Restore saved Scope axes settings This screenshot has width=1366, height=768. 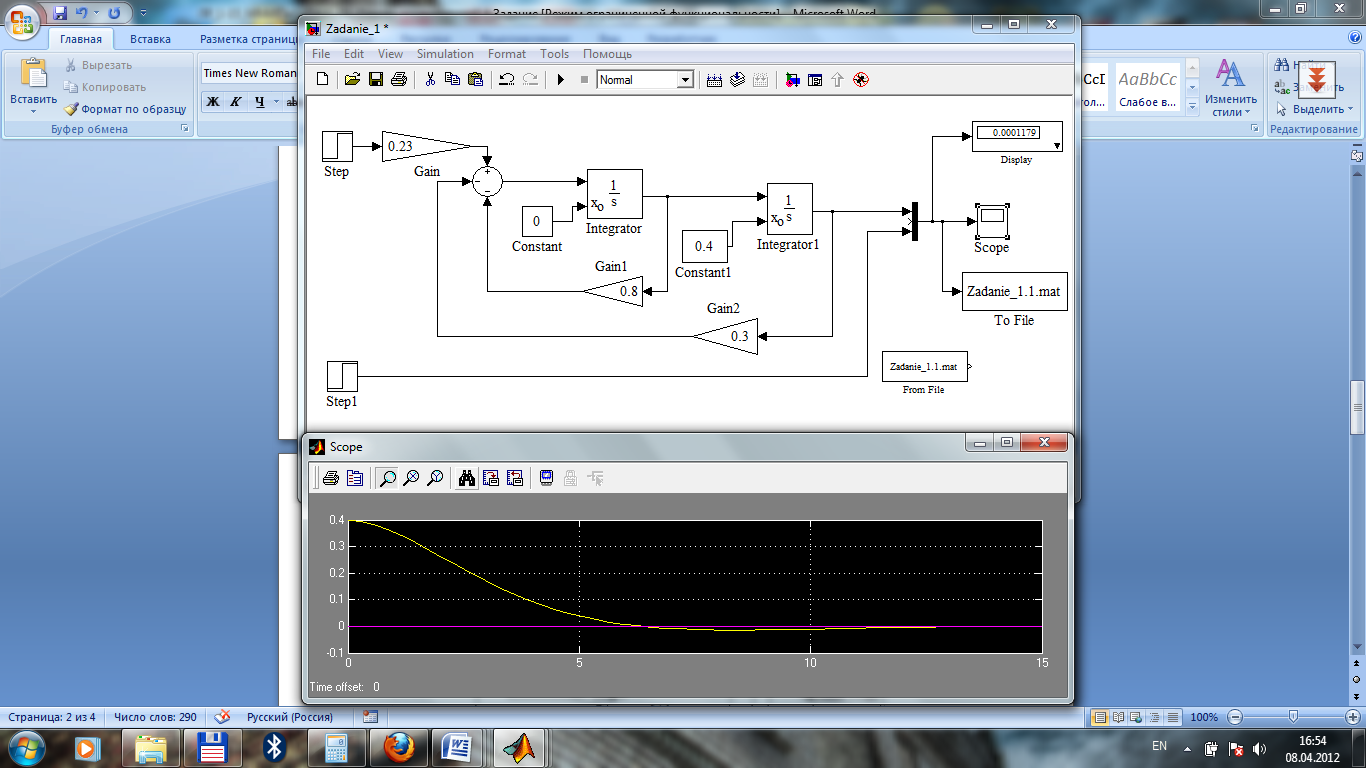point(515,478)
